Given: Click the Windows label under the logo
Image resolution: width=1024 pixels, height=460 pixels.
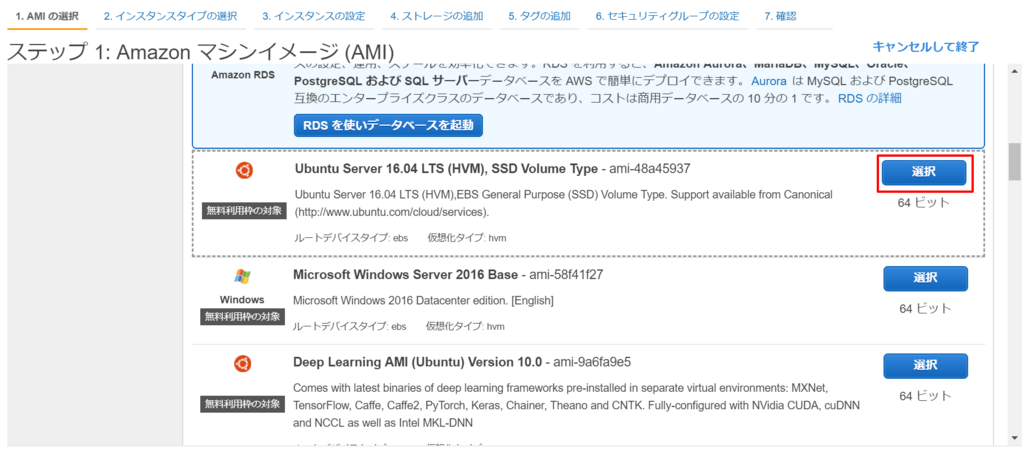Looking at the screenshot, I should [x=242, y=300].
